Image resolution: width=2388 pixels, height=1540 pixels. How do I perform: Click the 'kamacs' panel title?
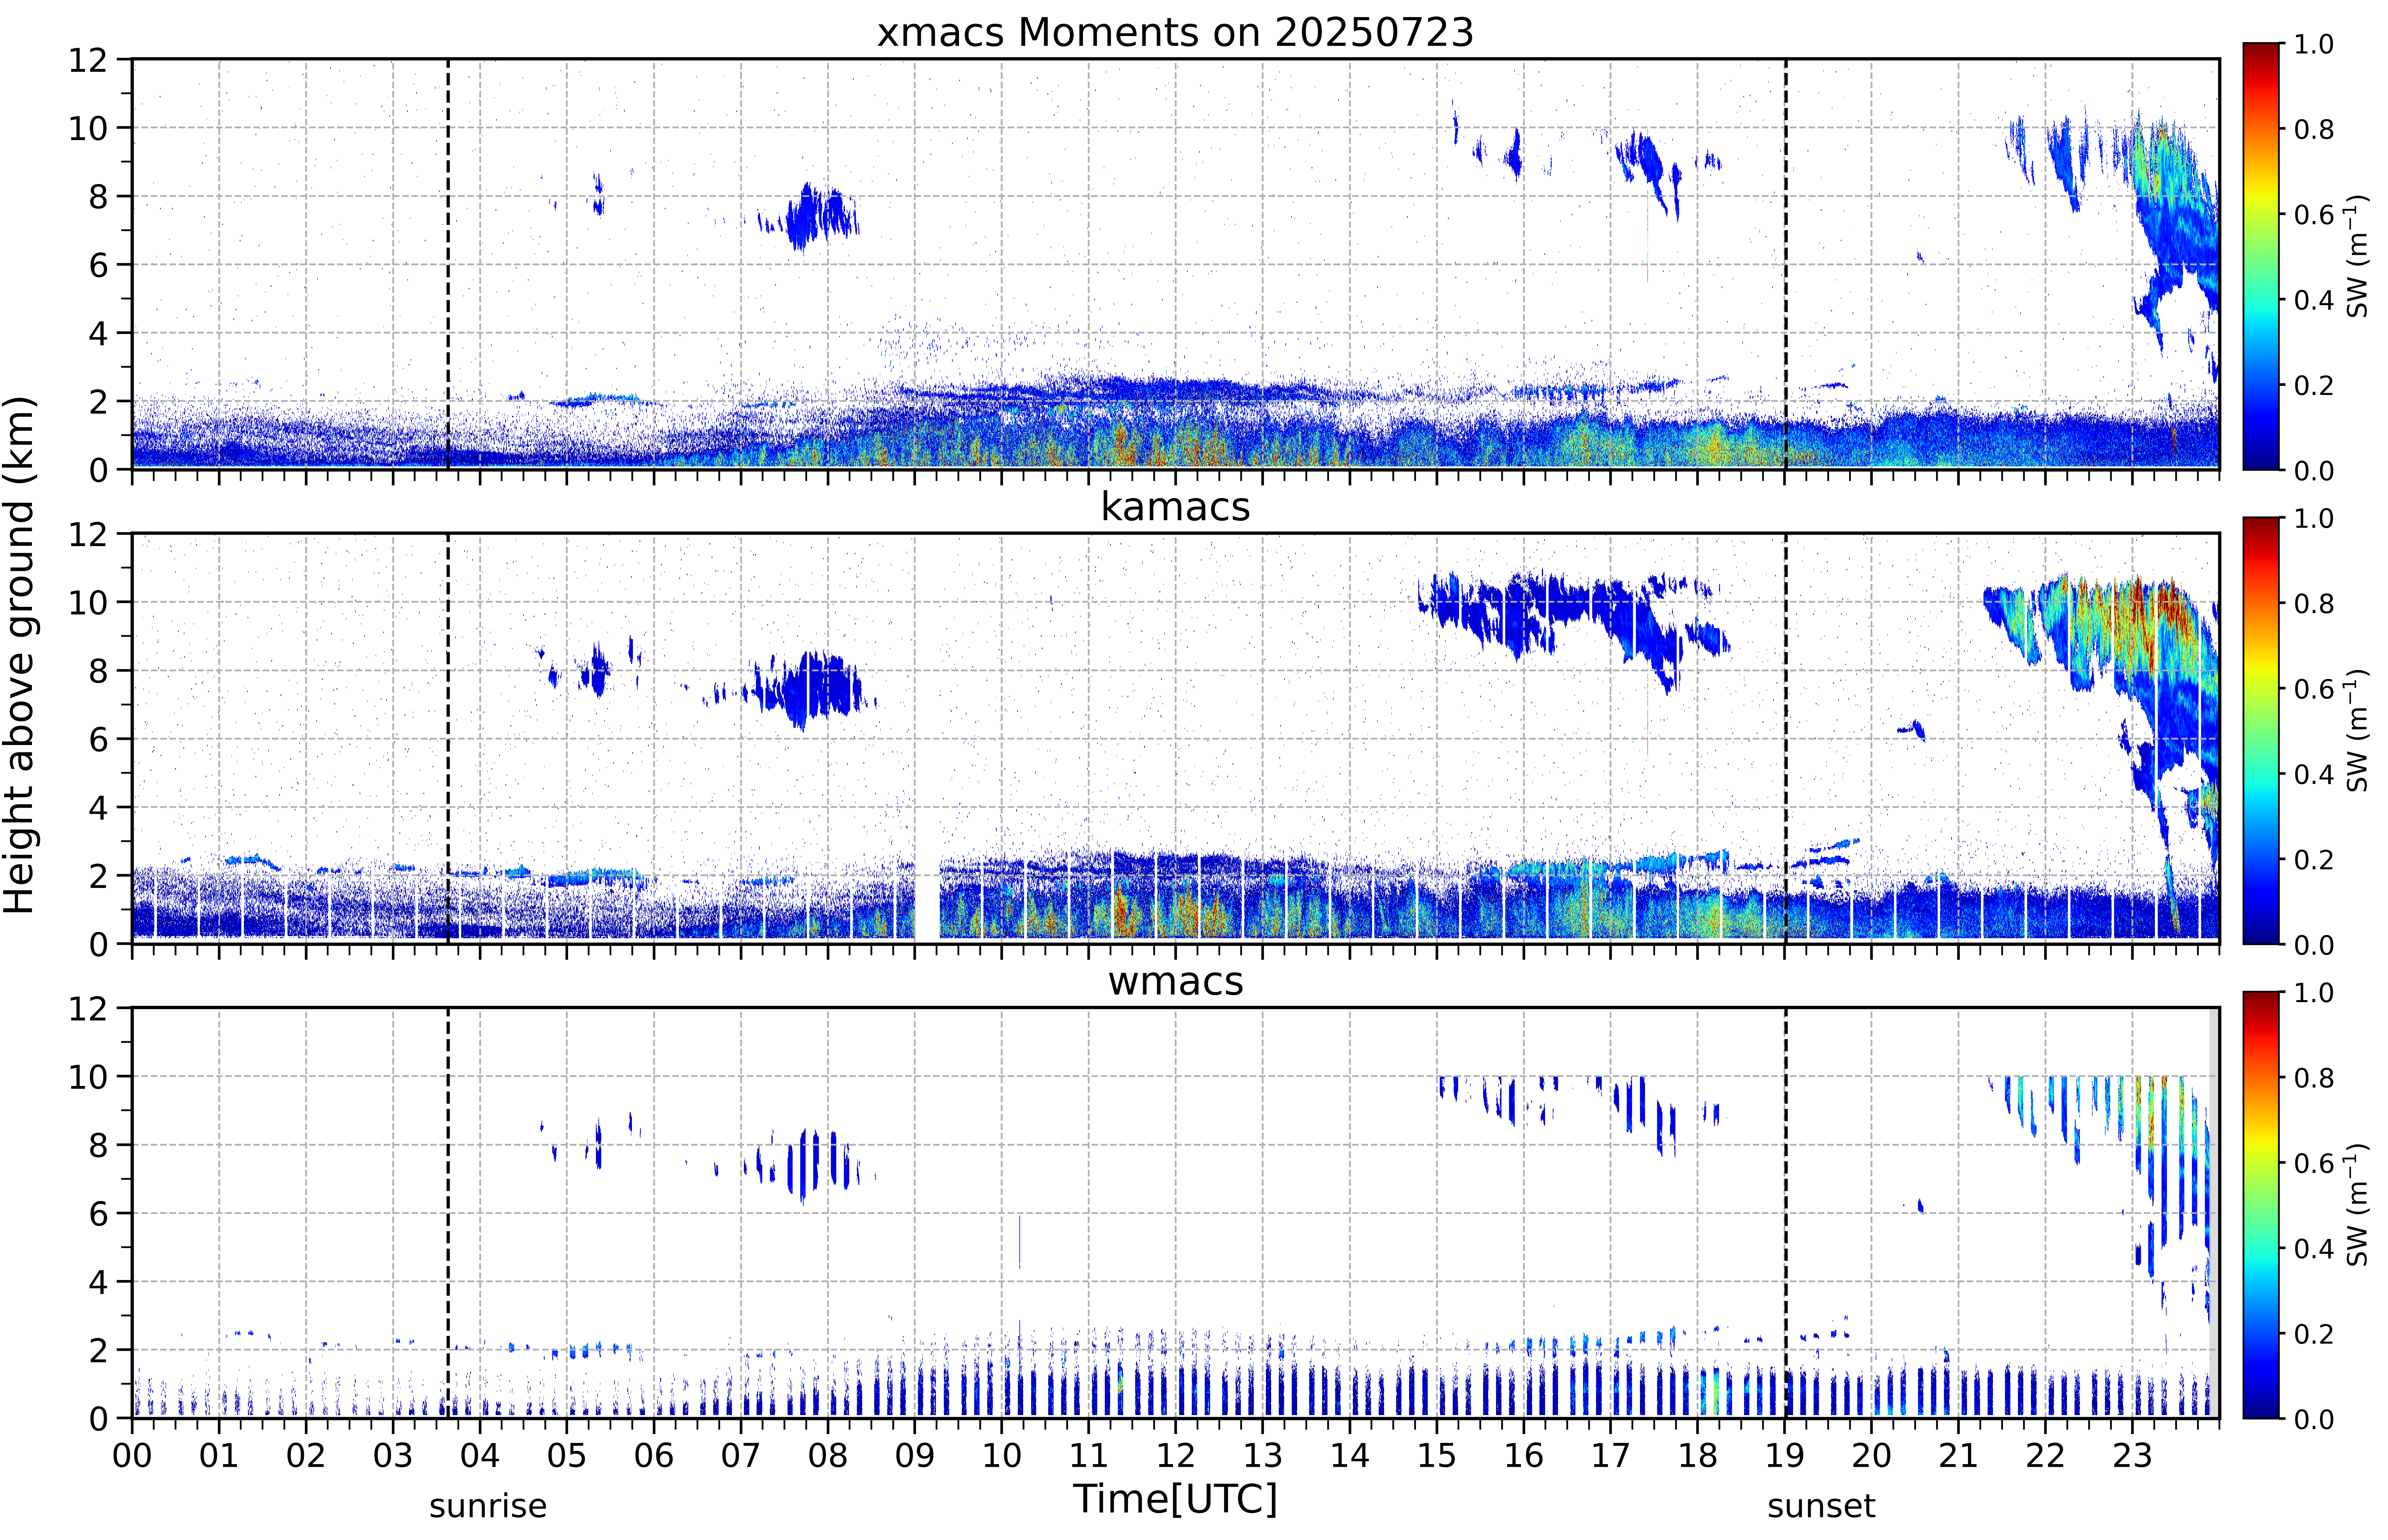coord(1175,507)
